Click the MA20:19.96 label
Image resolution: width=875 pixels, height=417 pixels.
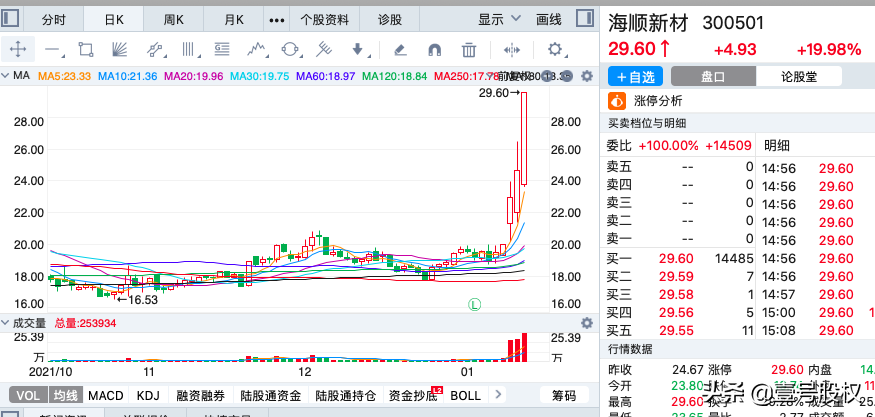[194, 76]
